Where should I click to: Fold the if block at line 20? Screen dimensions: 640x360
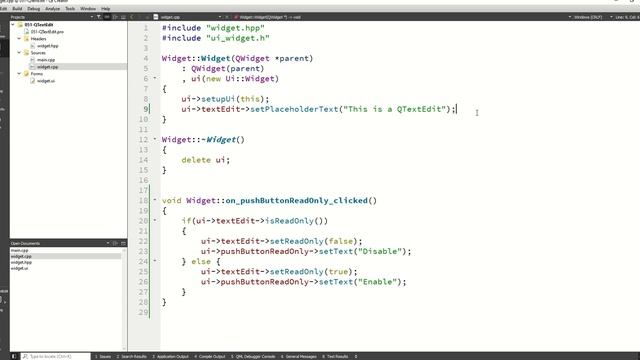155,220
